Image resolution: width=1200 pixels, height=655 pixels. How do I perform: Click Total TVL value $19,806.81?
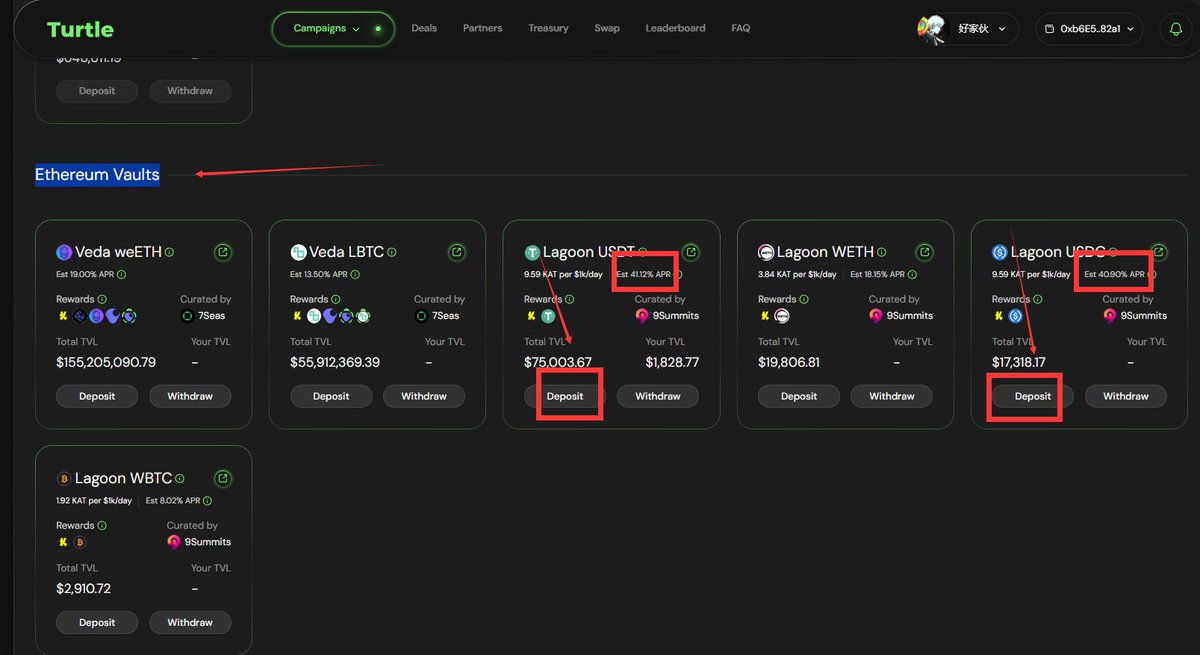click(789, 362)
